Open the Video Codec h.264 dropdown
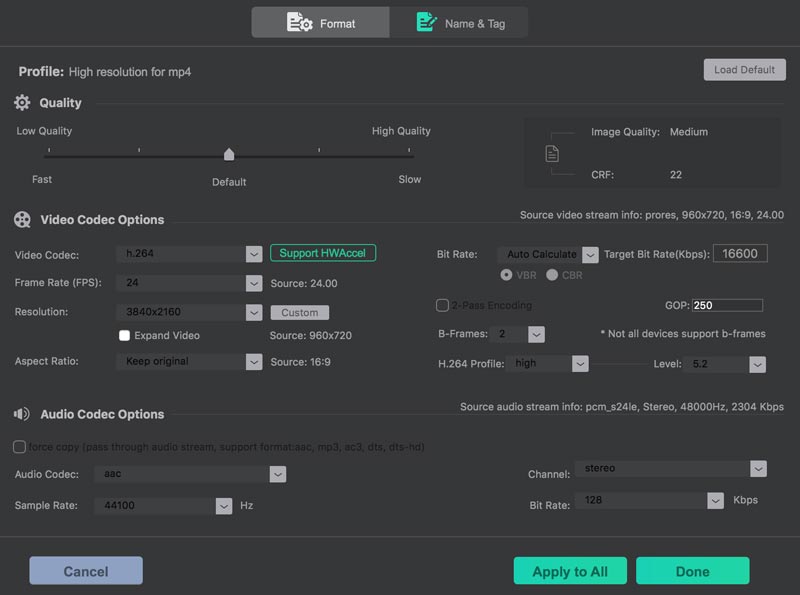 coord(189,254)
